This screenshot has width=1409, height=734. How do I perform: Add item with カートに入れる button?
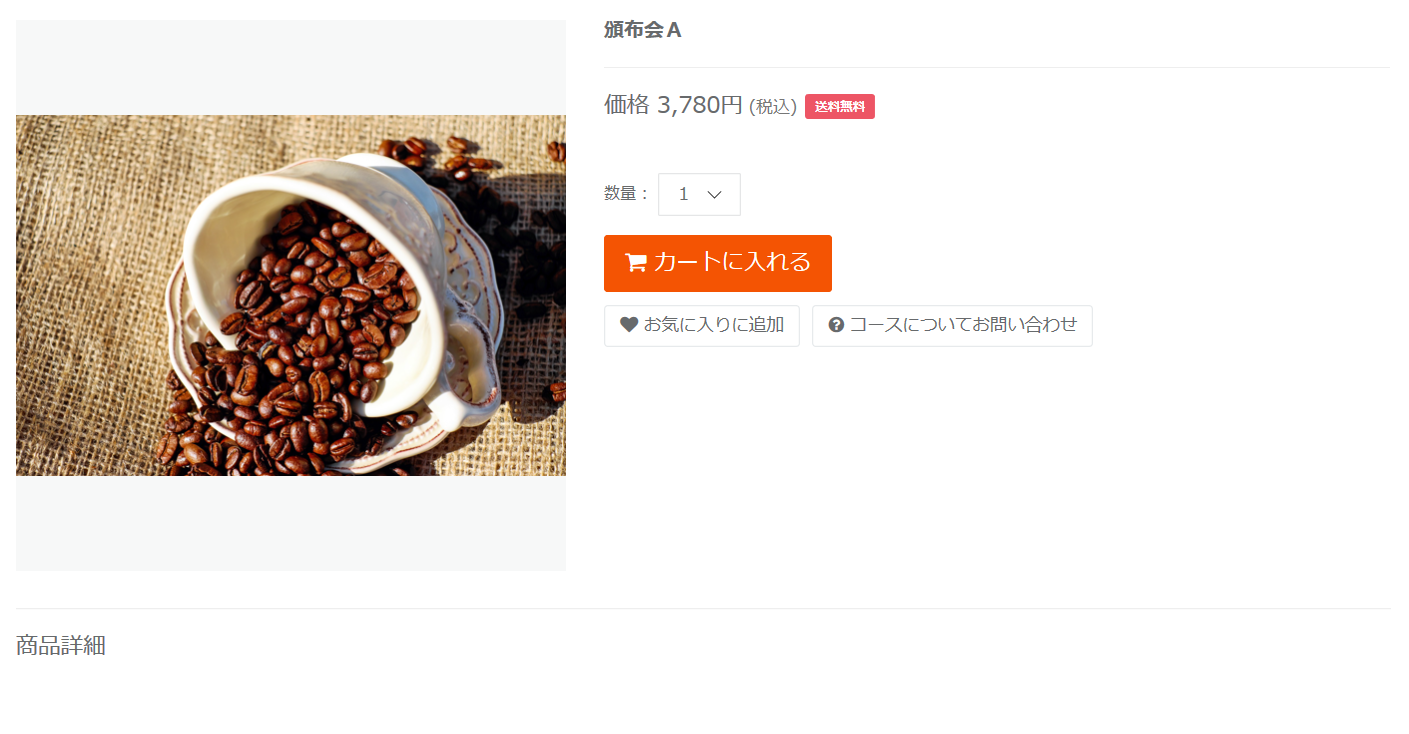click(x=718, y=263)
